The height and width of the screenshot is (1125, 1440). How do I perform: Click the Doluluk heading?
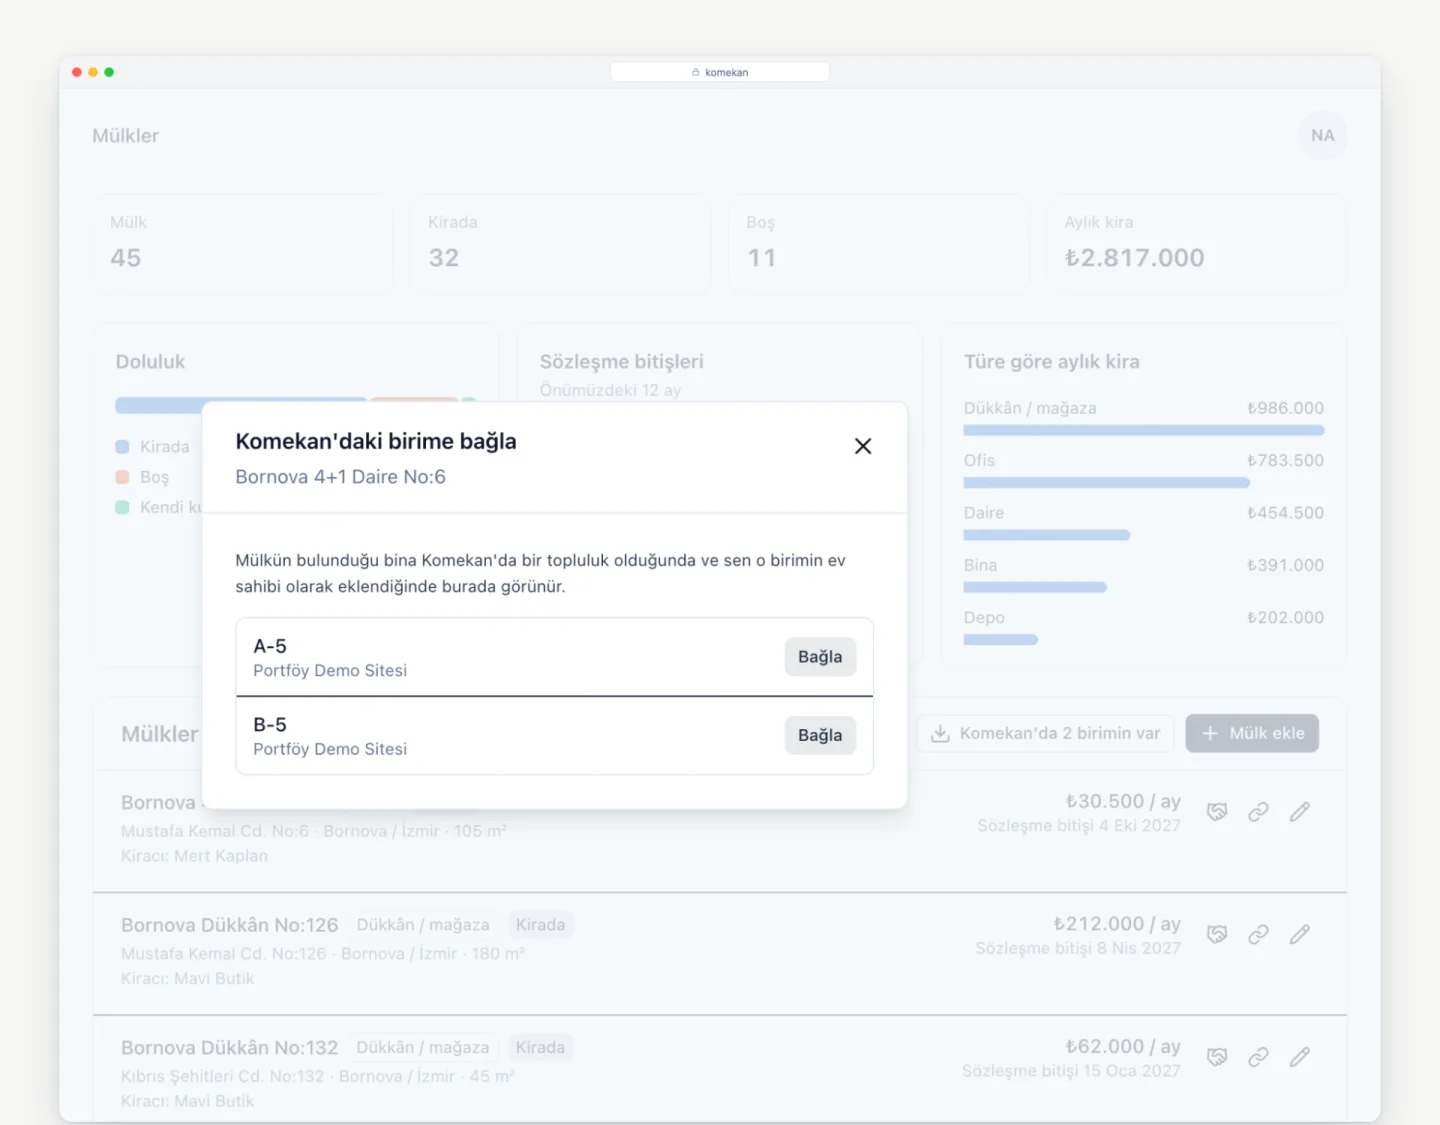pyautogui.click(x=151, y=362)
